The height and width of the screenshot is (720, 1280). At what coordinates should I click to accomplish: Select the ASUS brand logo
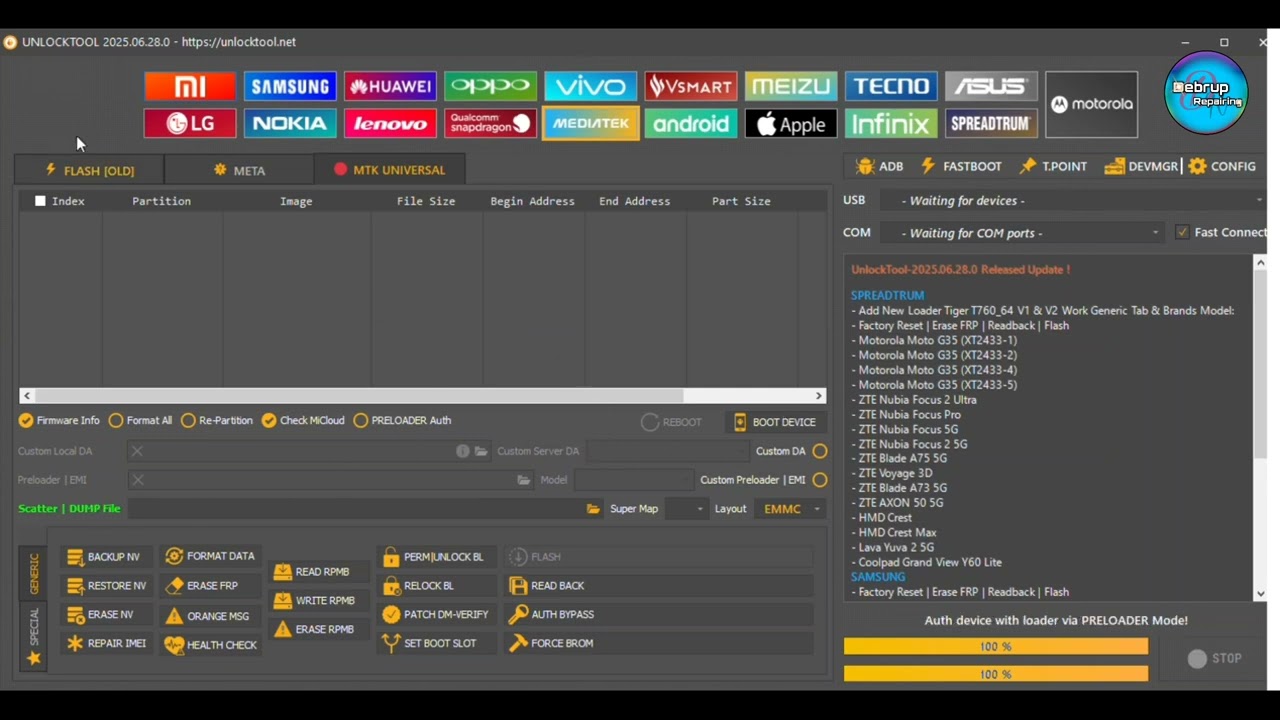tap(991, 86)
